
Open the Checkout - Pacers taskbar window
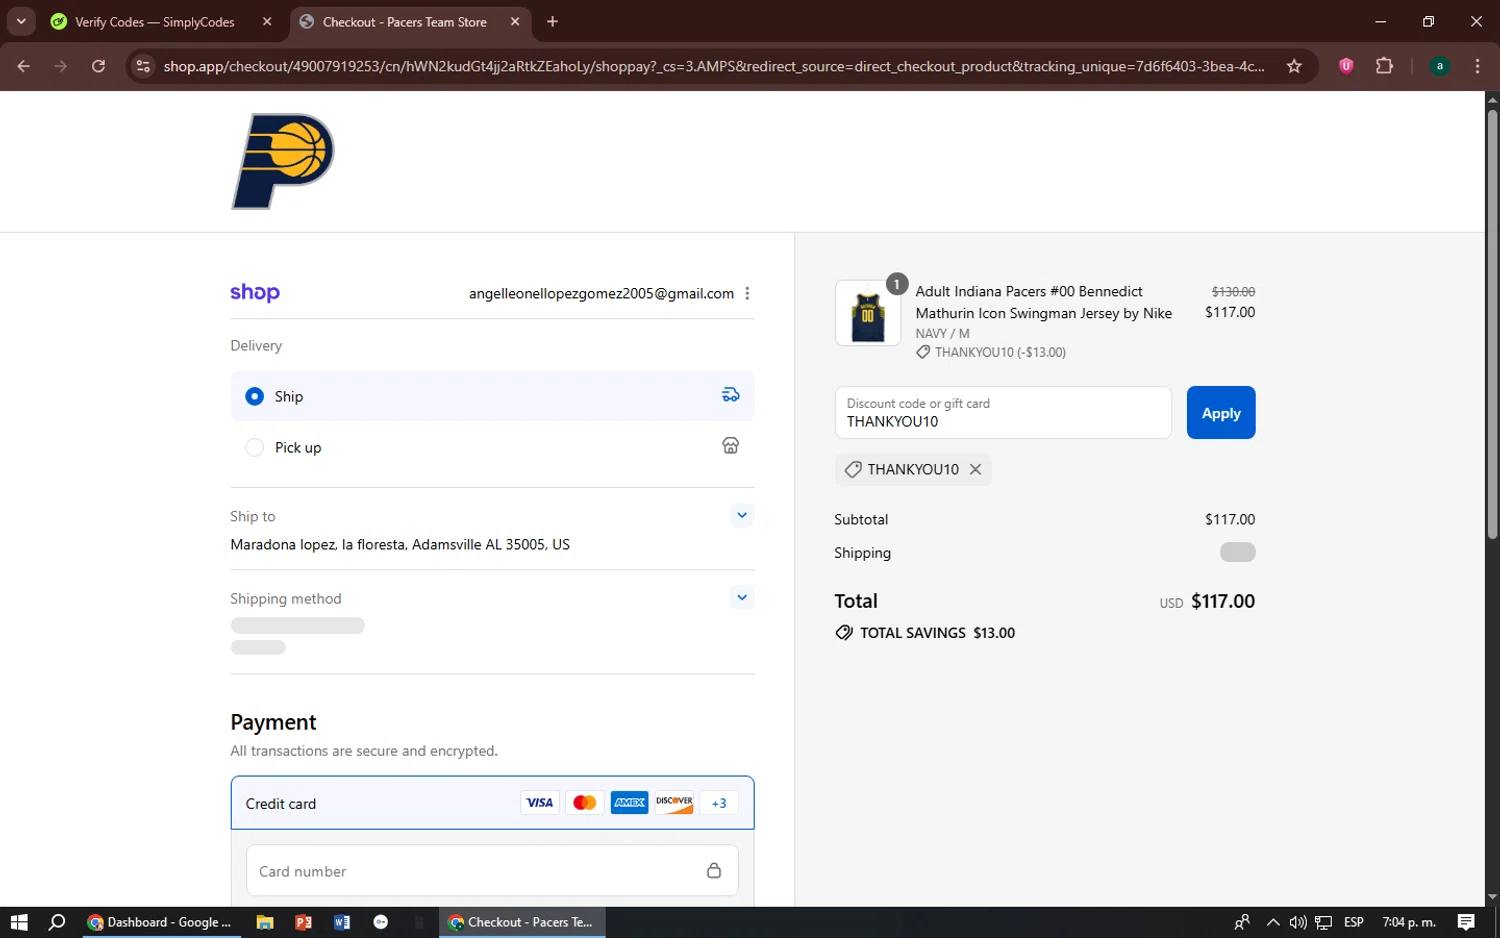[x=522, y=922]
